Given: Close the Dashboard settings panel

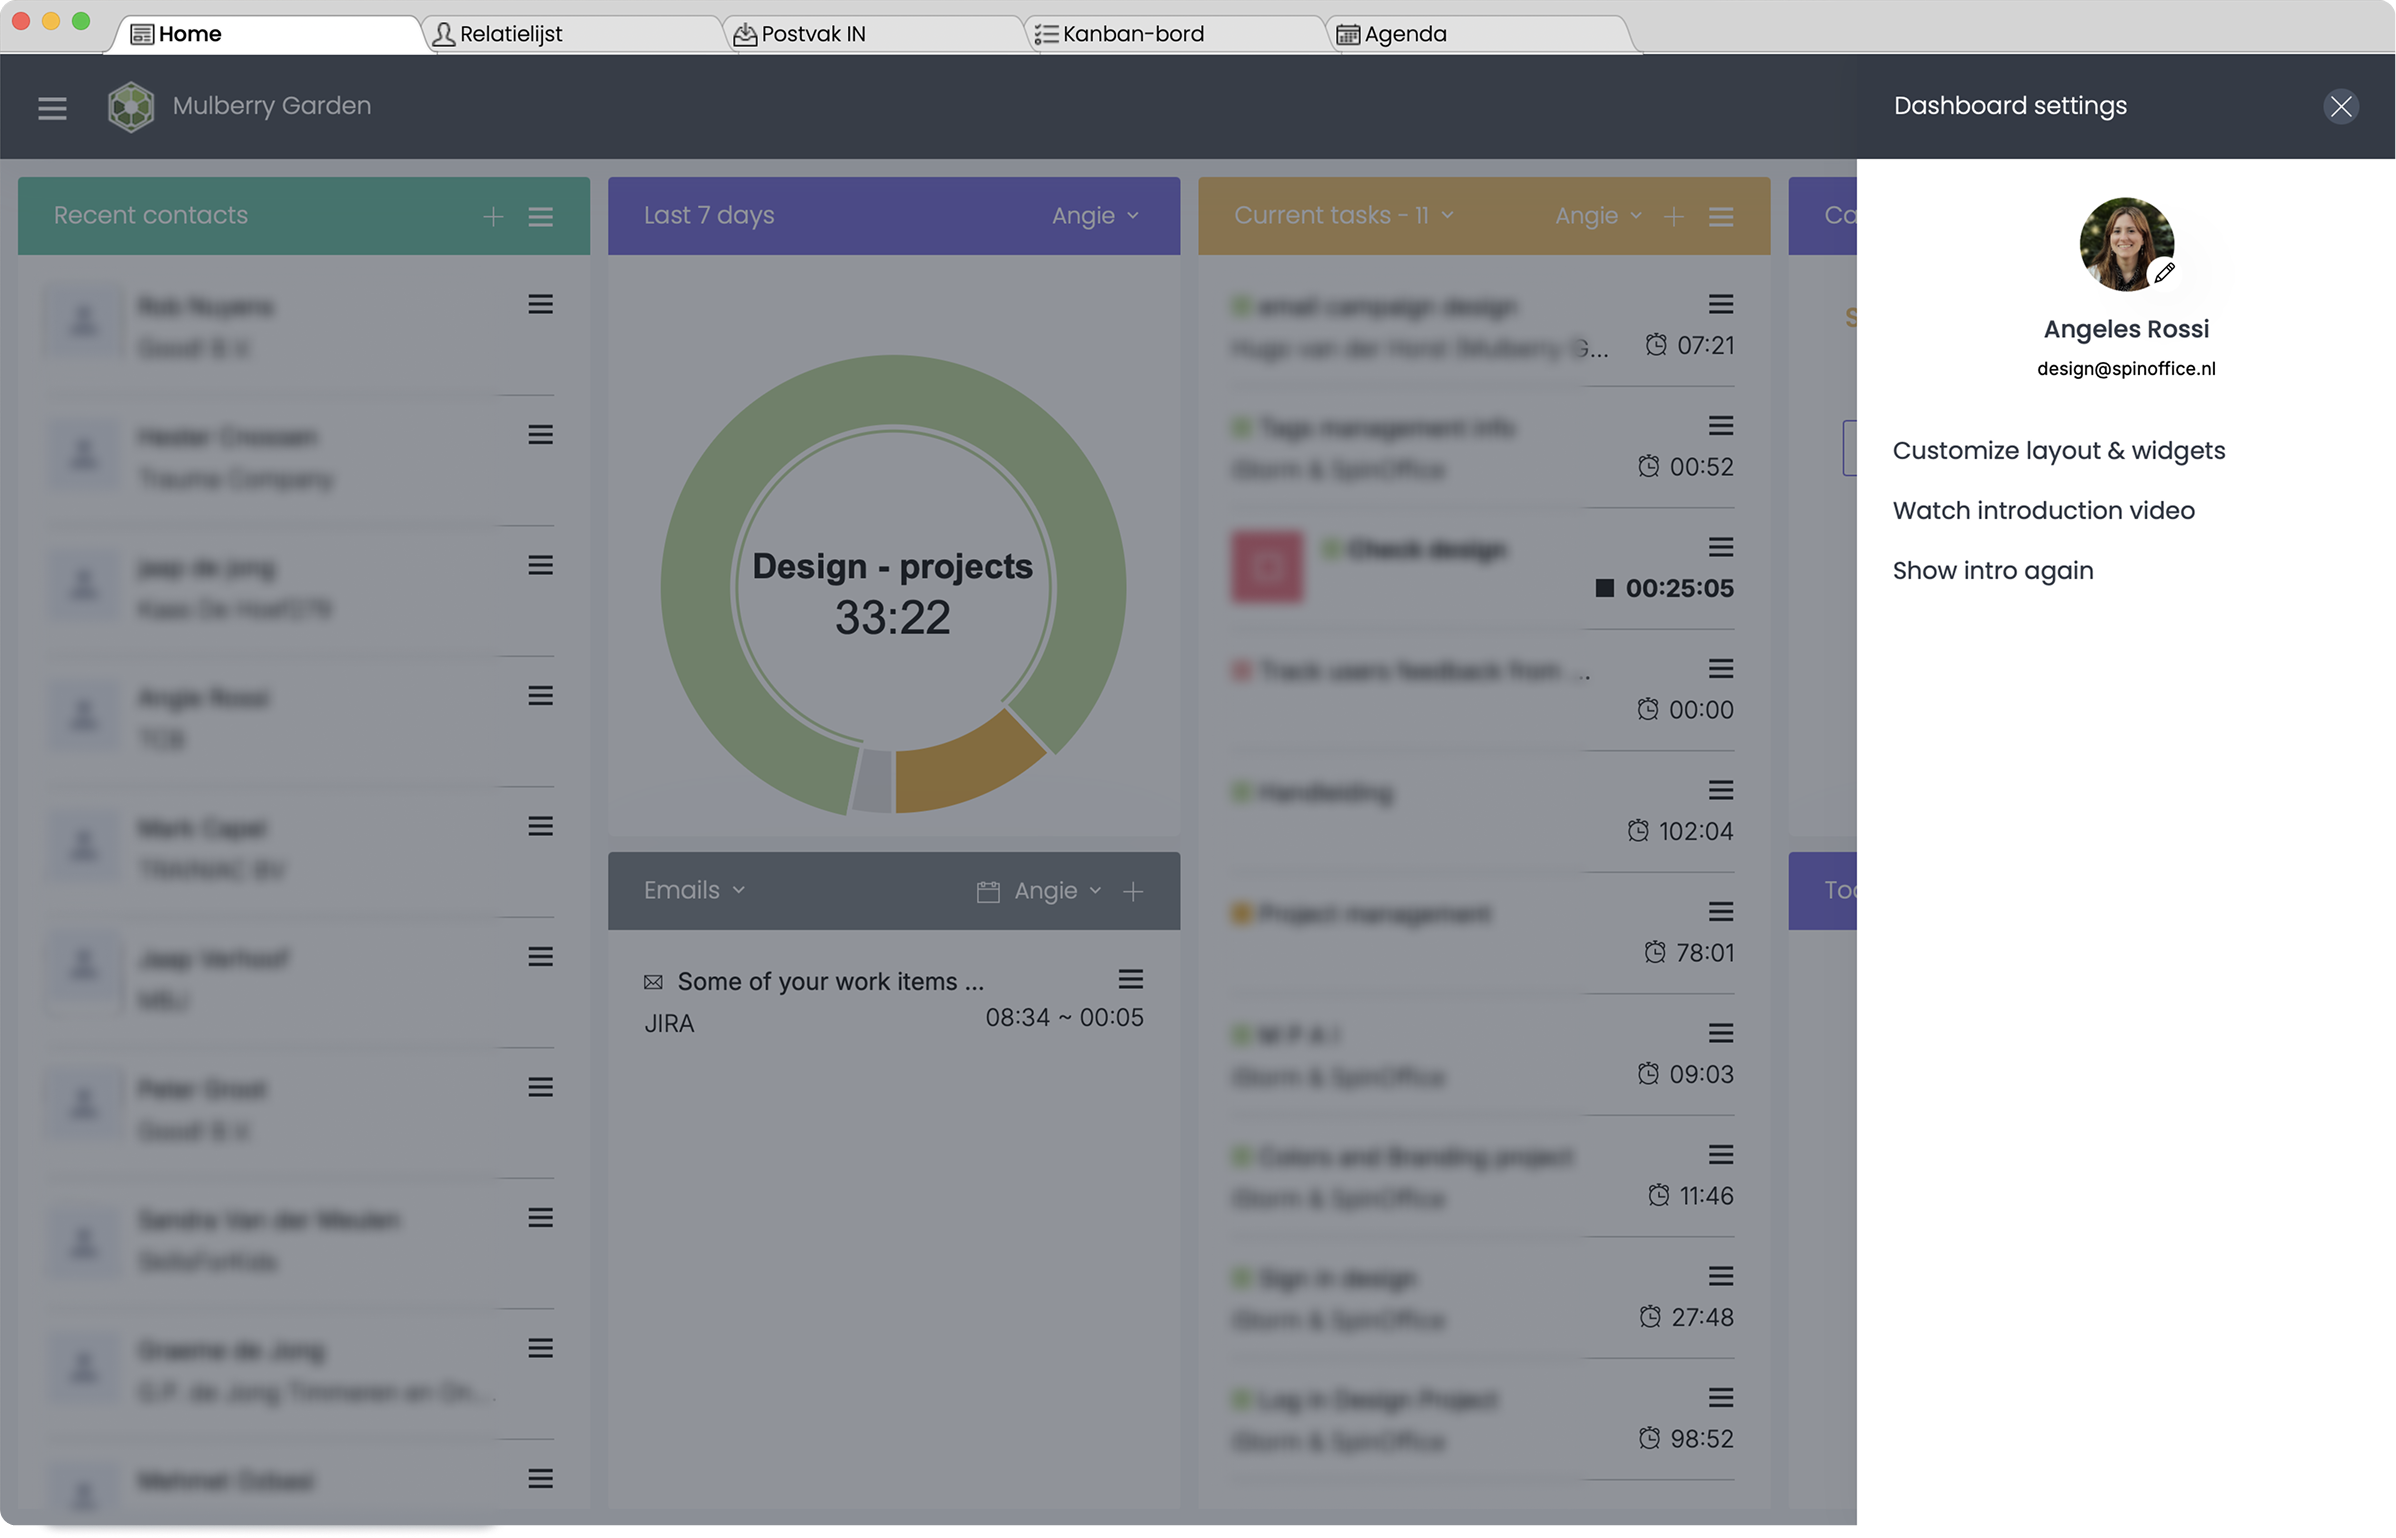Looking at the screenshot, I should click(2340, 107).
